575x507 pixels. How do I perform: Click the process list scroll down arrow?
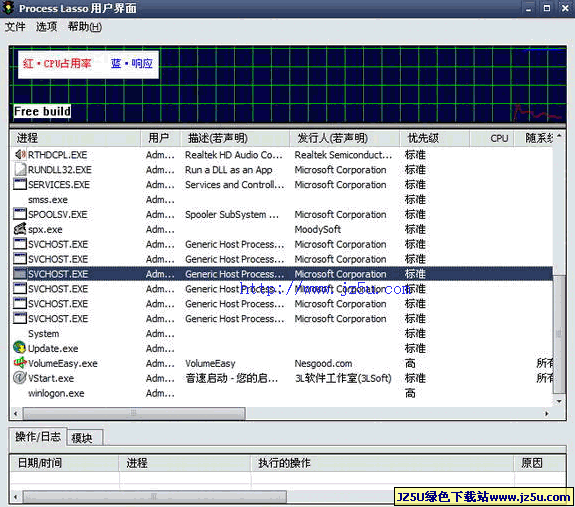559,401
